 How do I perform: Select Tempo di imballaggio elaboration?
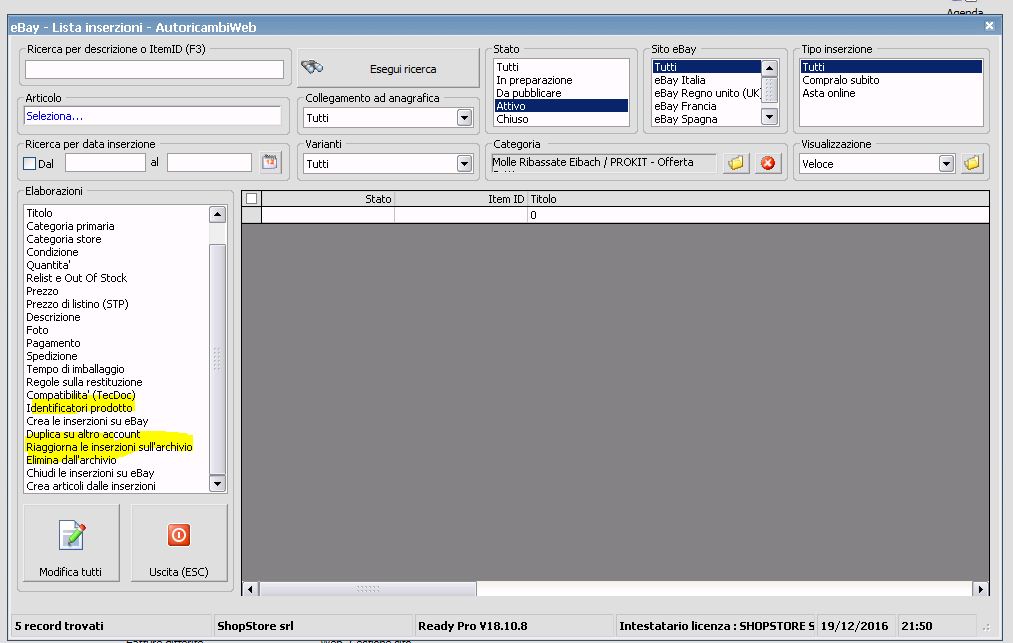click(116, 369)
